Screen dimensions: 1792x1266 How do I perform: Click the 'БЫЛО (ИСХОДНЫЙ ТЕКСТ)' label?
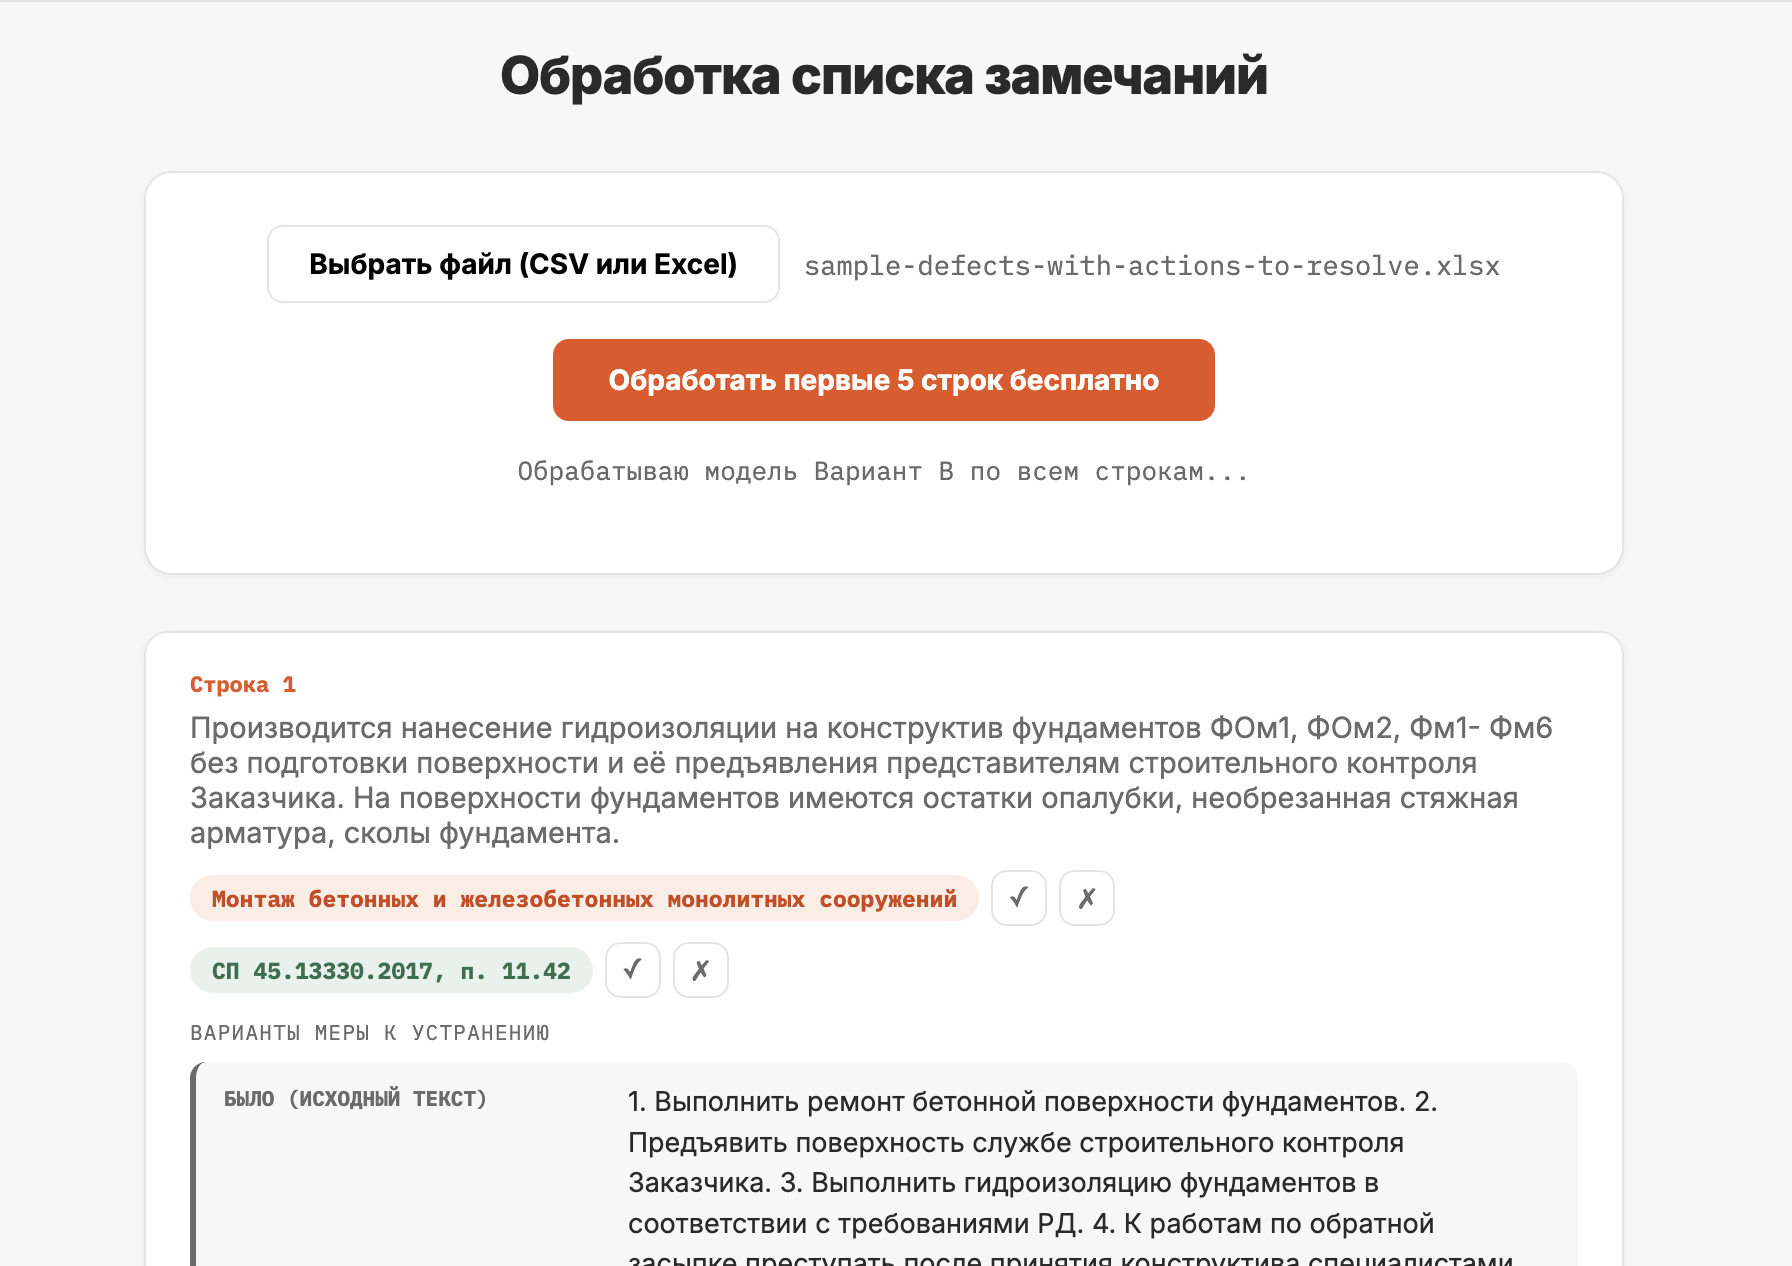click(355, 1099)
